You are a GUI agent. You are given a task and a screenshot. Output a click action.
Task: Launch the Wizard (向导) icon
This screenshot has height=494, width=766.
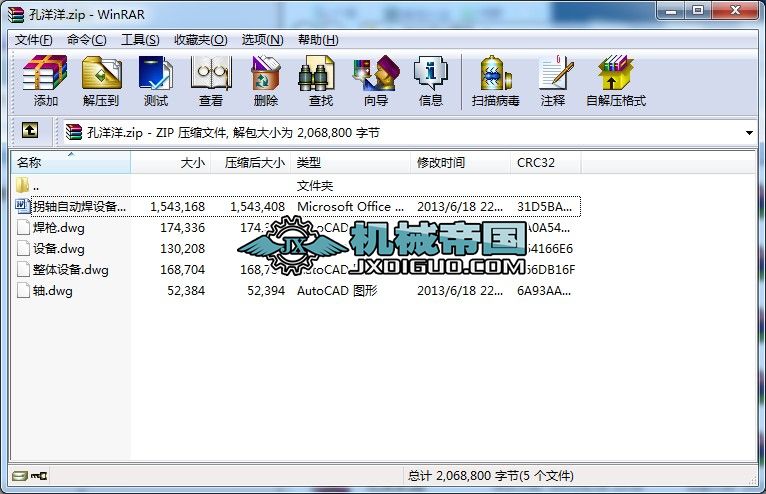[x=376, y=81]
